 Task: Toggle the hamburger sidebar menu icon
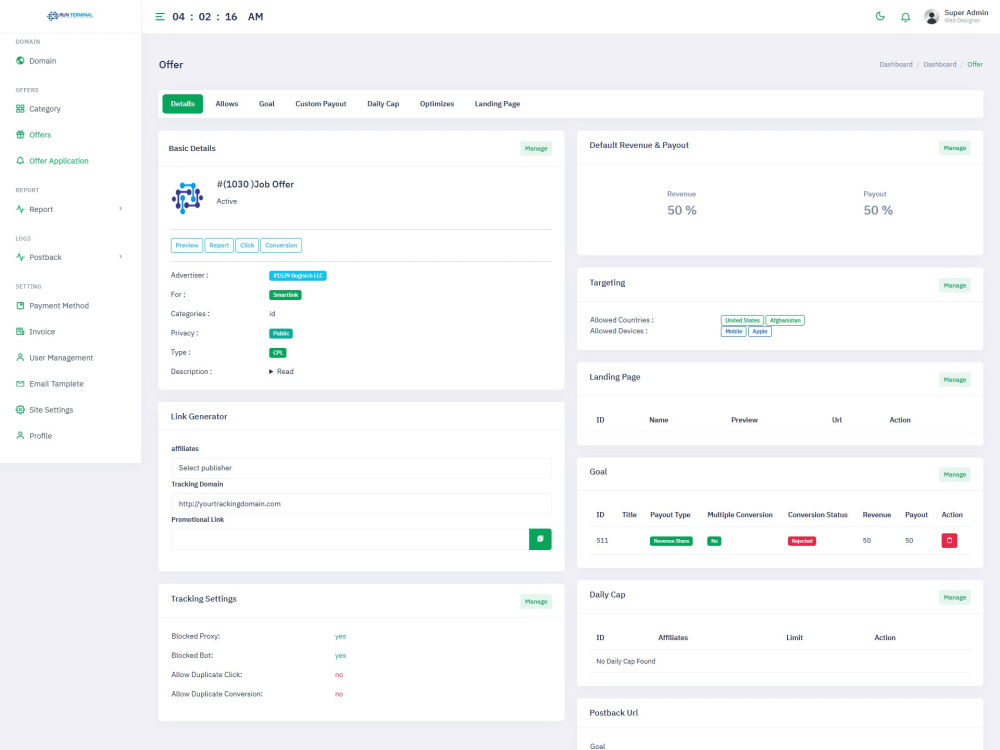click(x=159, y=17)
